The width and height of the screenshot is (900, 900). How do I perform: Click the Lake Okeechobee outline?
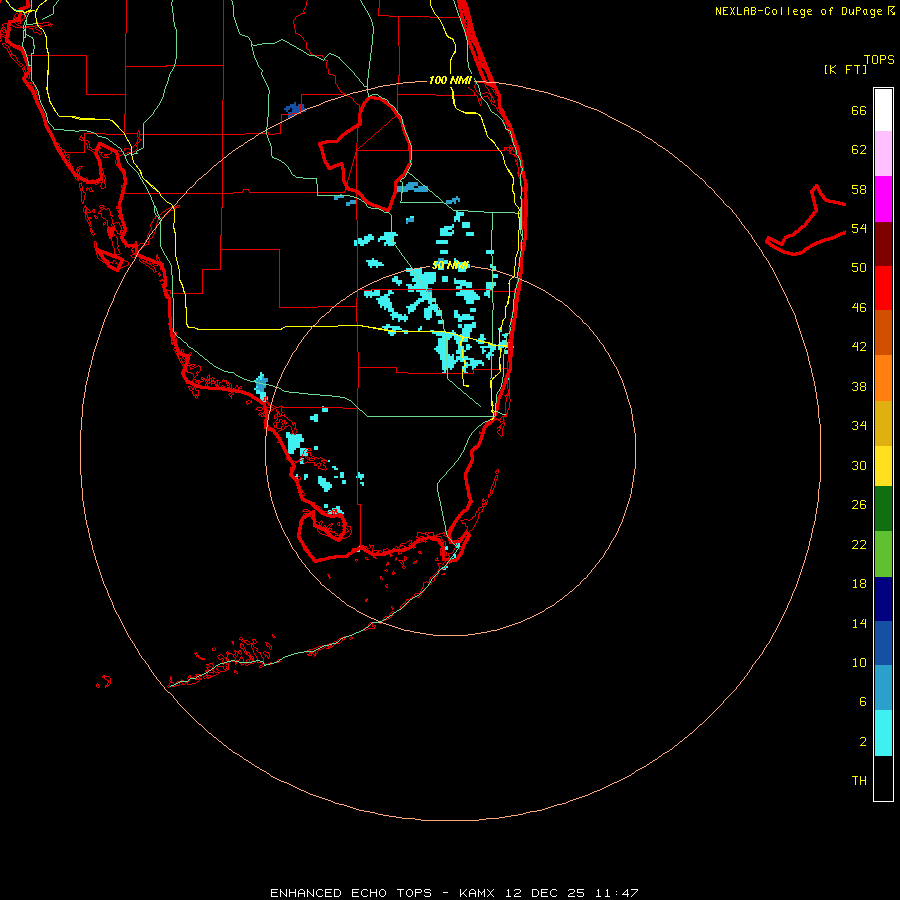click(x=366, y=154)
